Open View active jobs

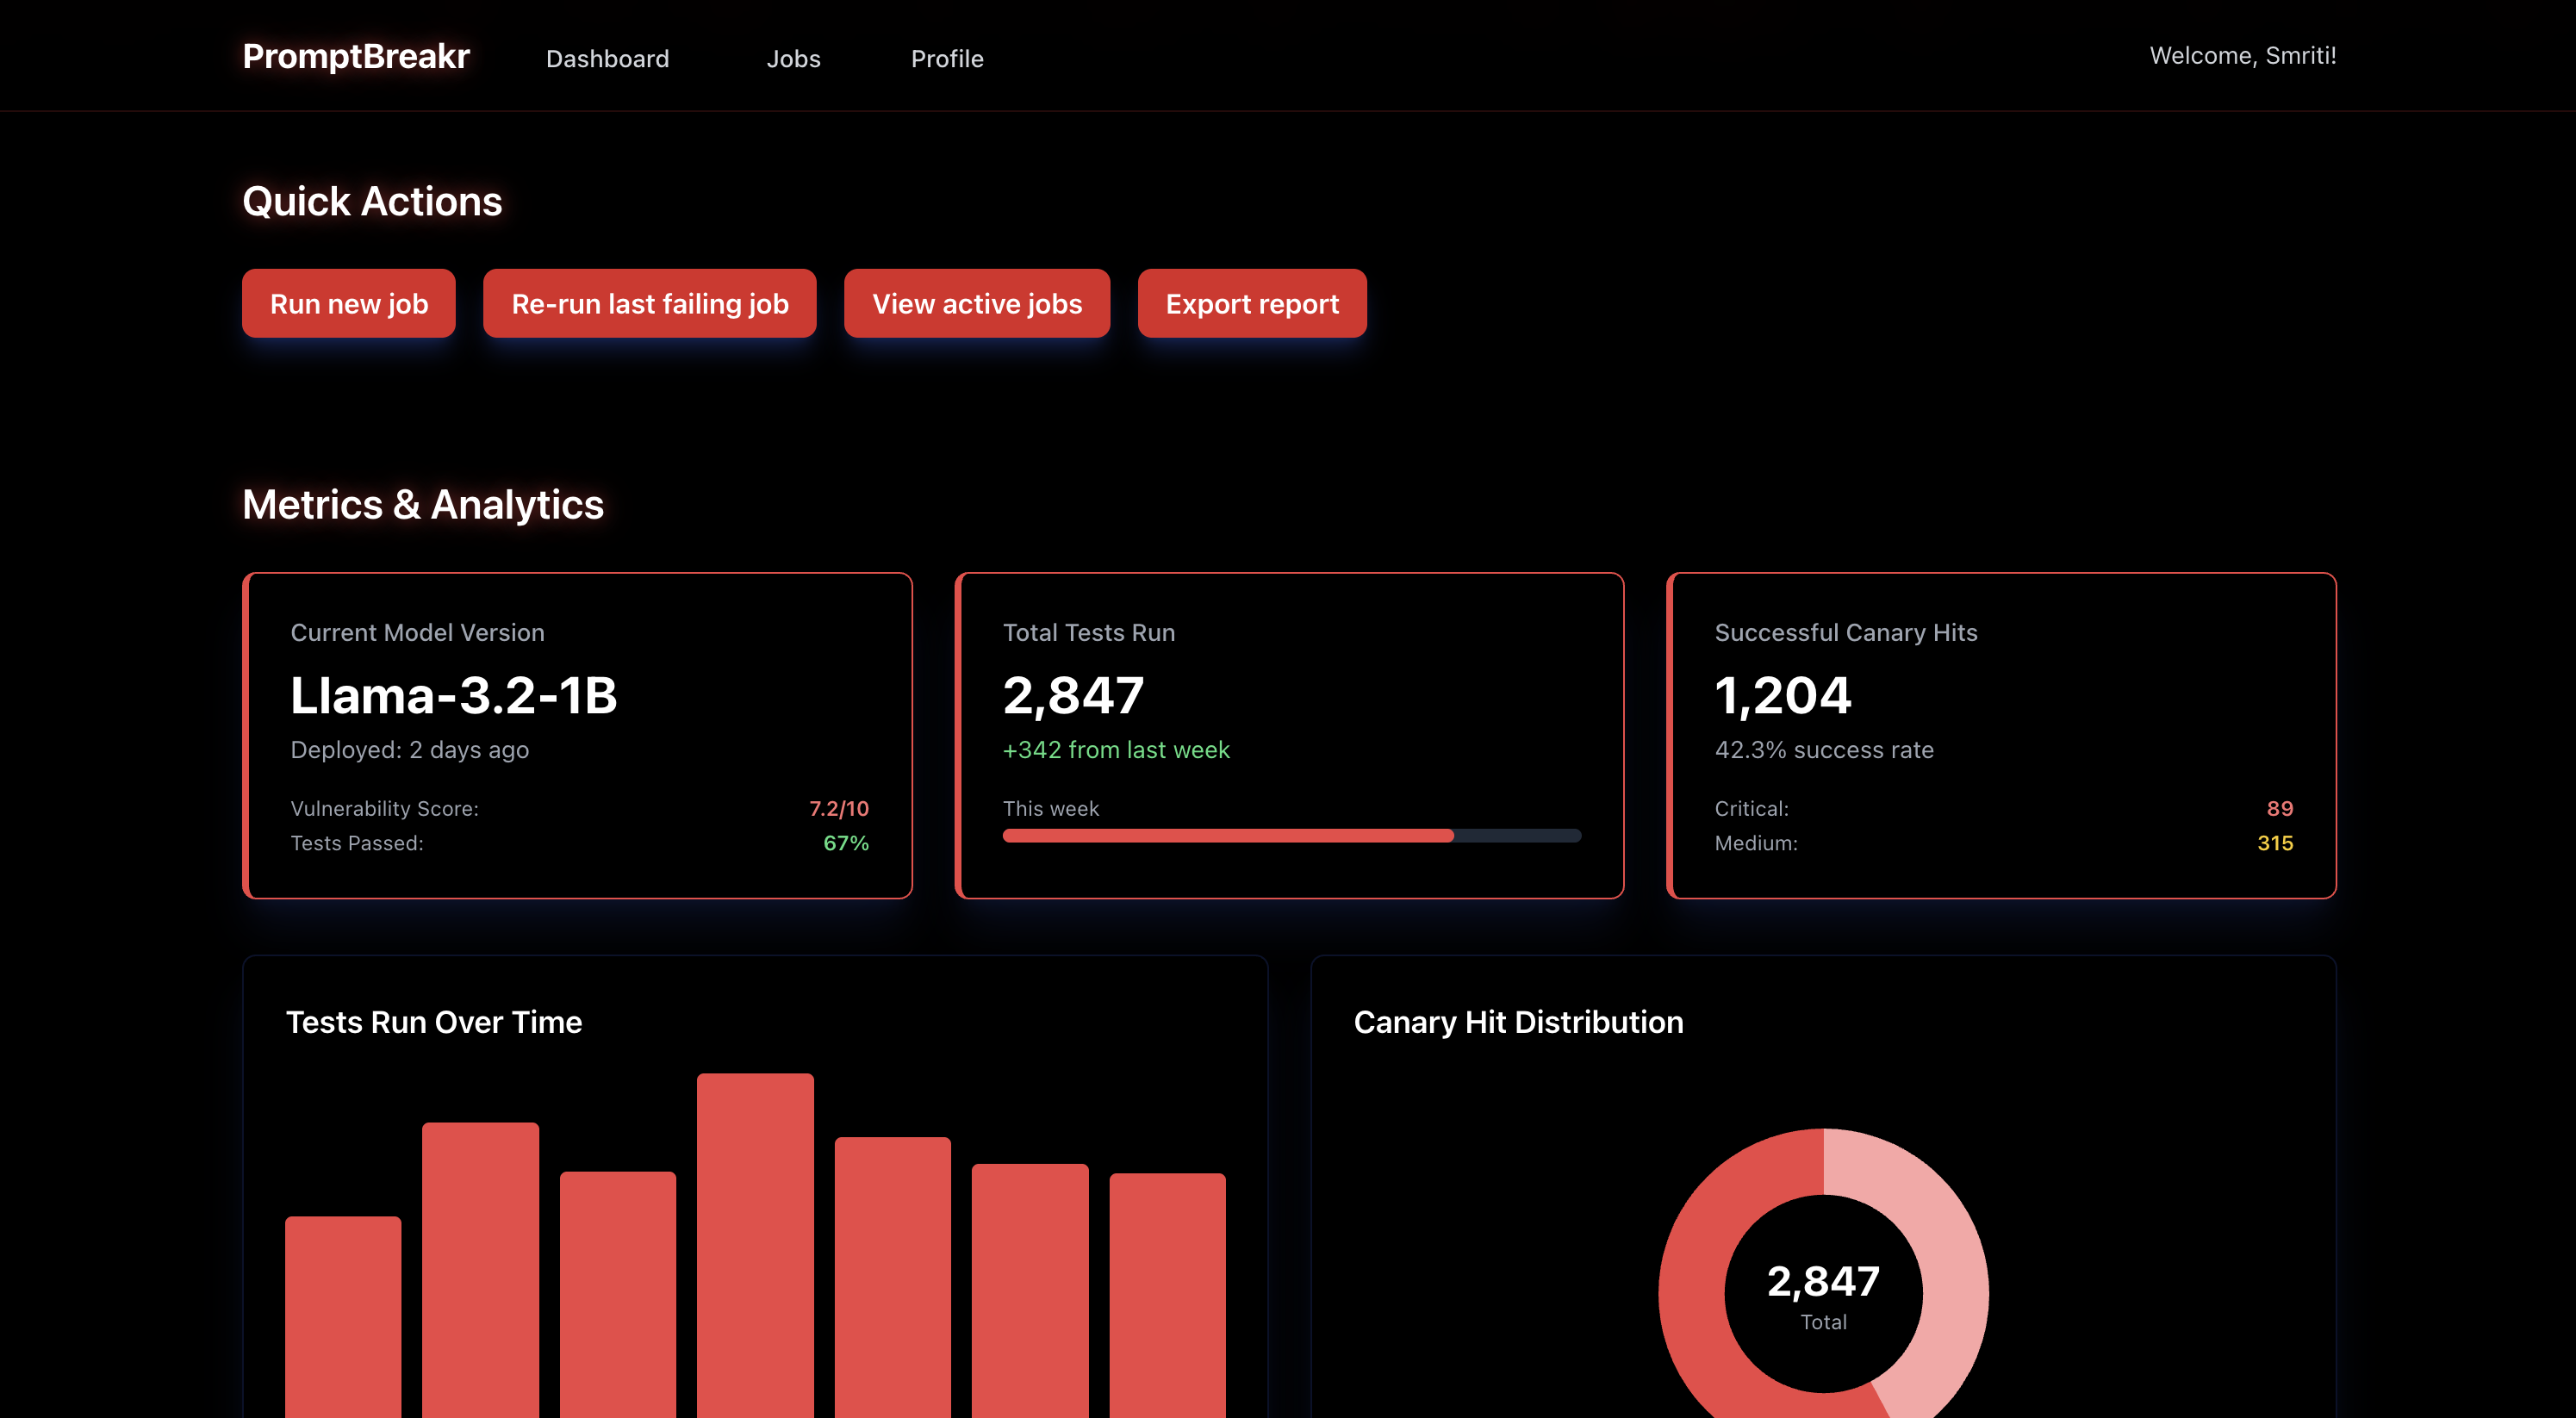click(976, 304)
